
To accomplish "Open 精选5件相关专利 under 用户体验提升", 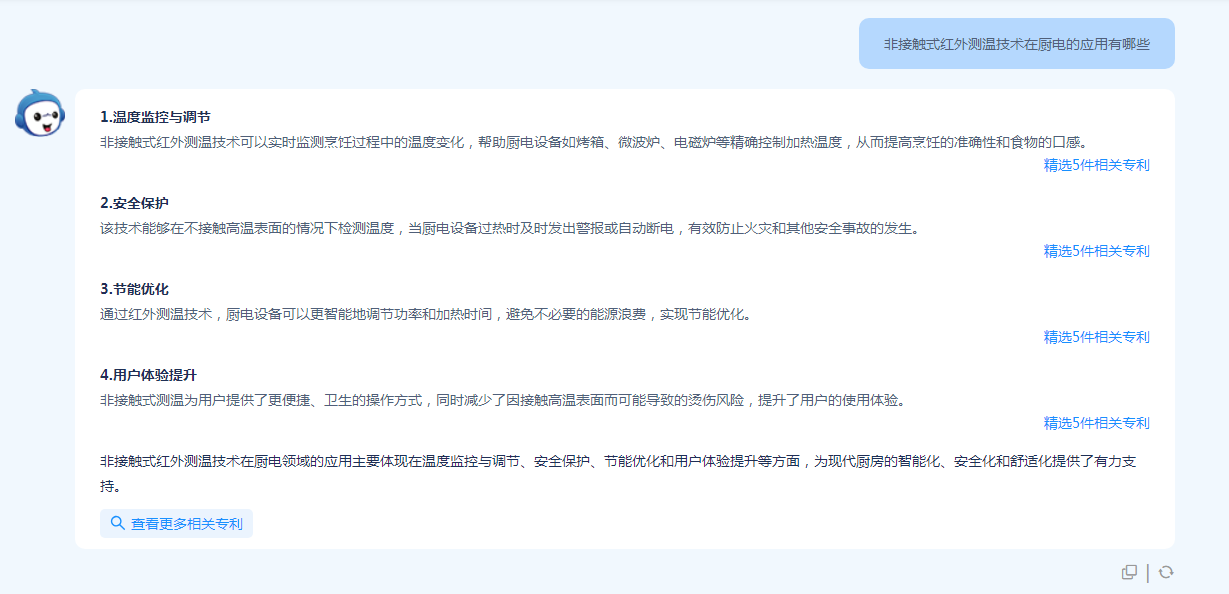I will click(x=1096, y=423).
